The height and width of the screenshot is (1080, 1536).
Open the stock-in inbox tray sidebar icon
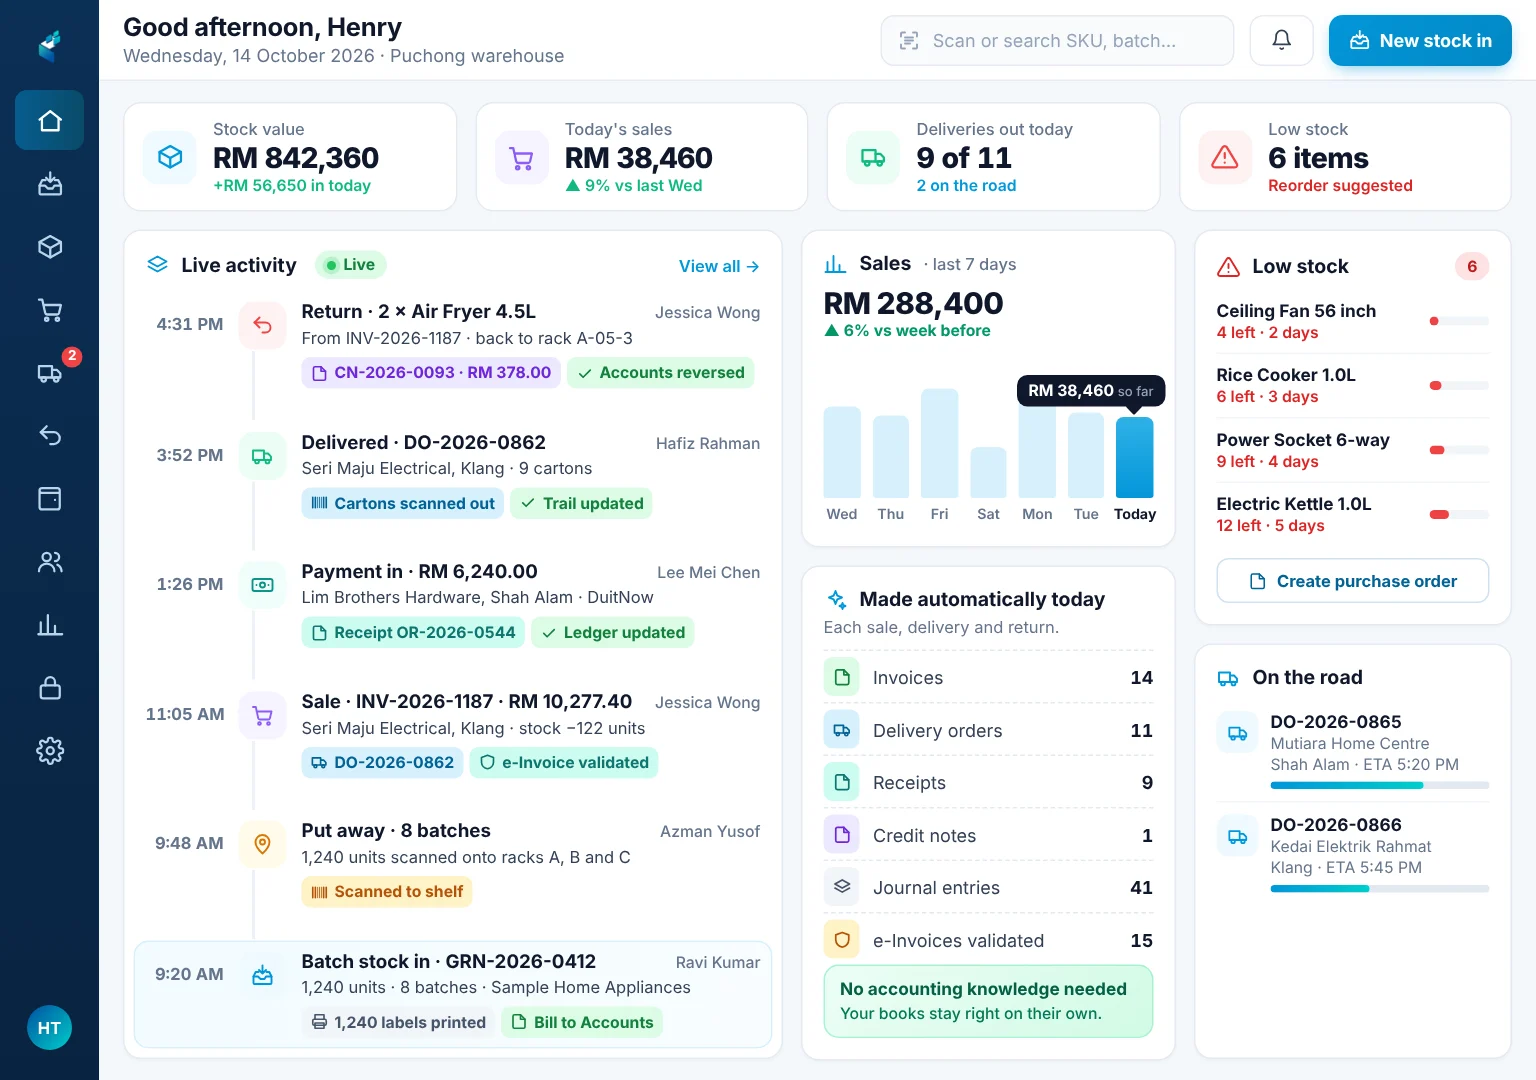[x=49, y=184]
